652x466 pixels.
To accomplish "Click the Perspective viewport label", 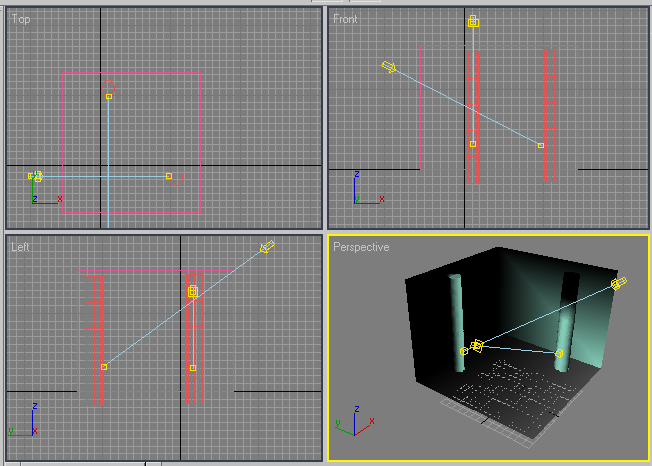I will click(x=361, y=247).
